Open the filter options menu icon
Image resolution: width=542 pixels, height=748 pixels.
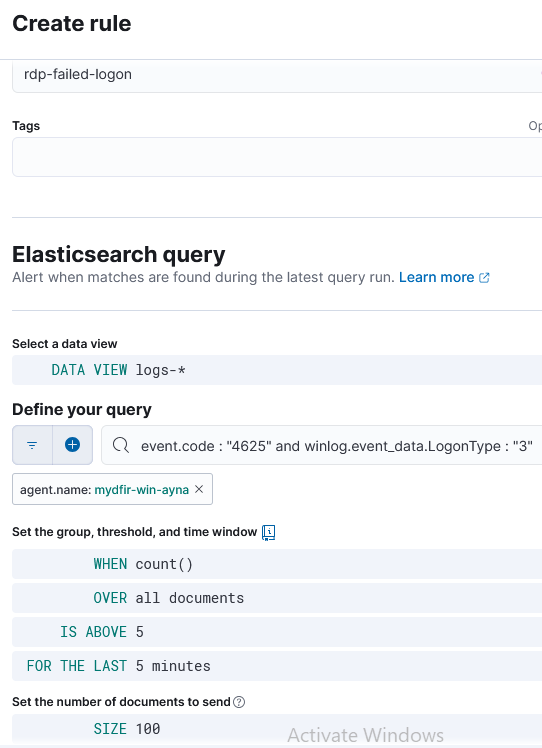32,445
